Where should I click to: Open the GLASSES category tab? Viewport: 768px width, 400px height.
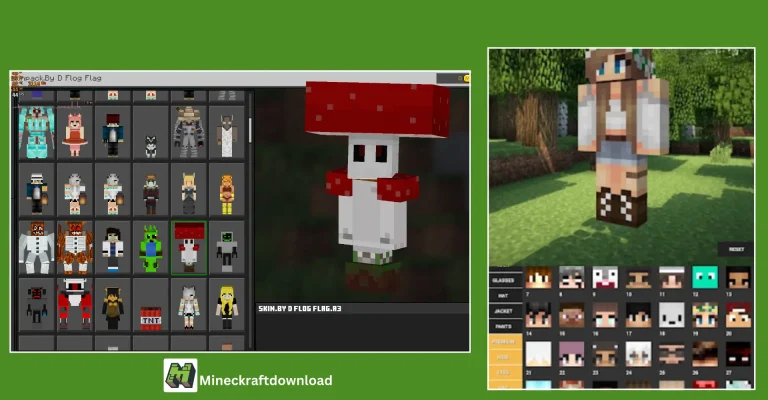click(x=504, y=280)
